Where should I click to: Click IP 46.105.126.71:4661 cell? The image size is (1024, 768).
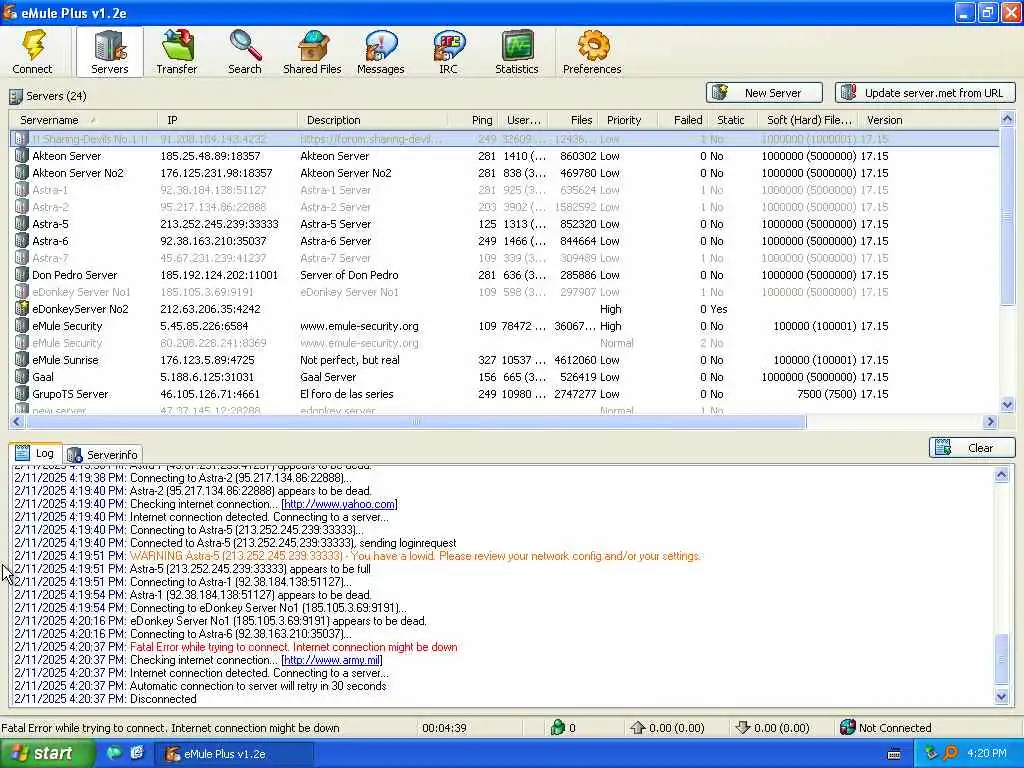coord(210,394)
